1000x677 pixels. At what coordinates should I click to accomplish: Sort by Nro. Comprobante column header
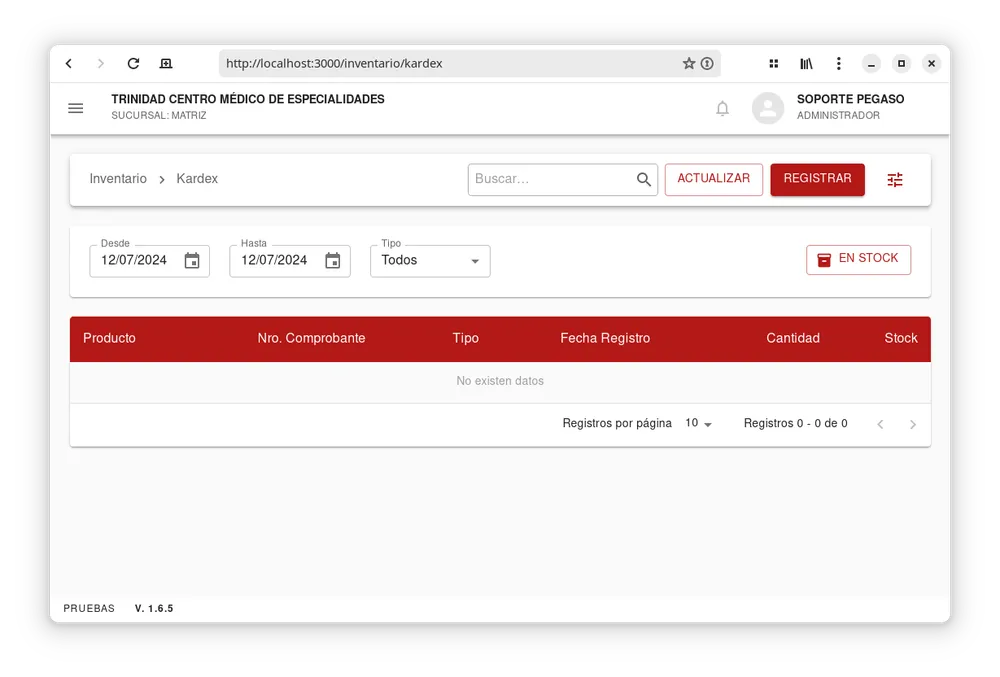[311, 338]
